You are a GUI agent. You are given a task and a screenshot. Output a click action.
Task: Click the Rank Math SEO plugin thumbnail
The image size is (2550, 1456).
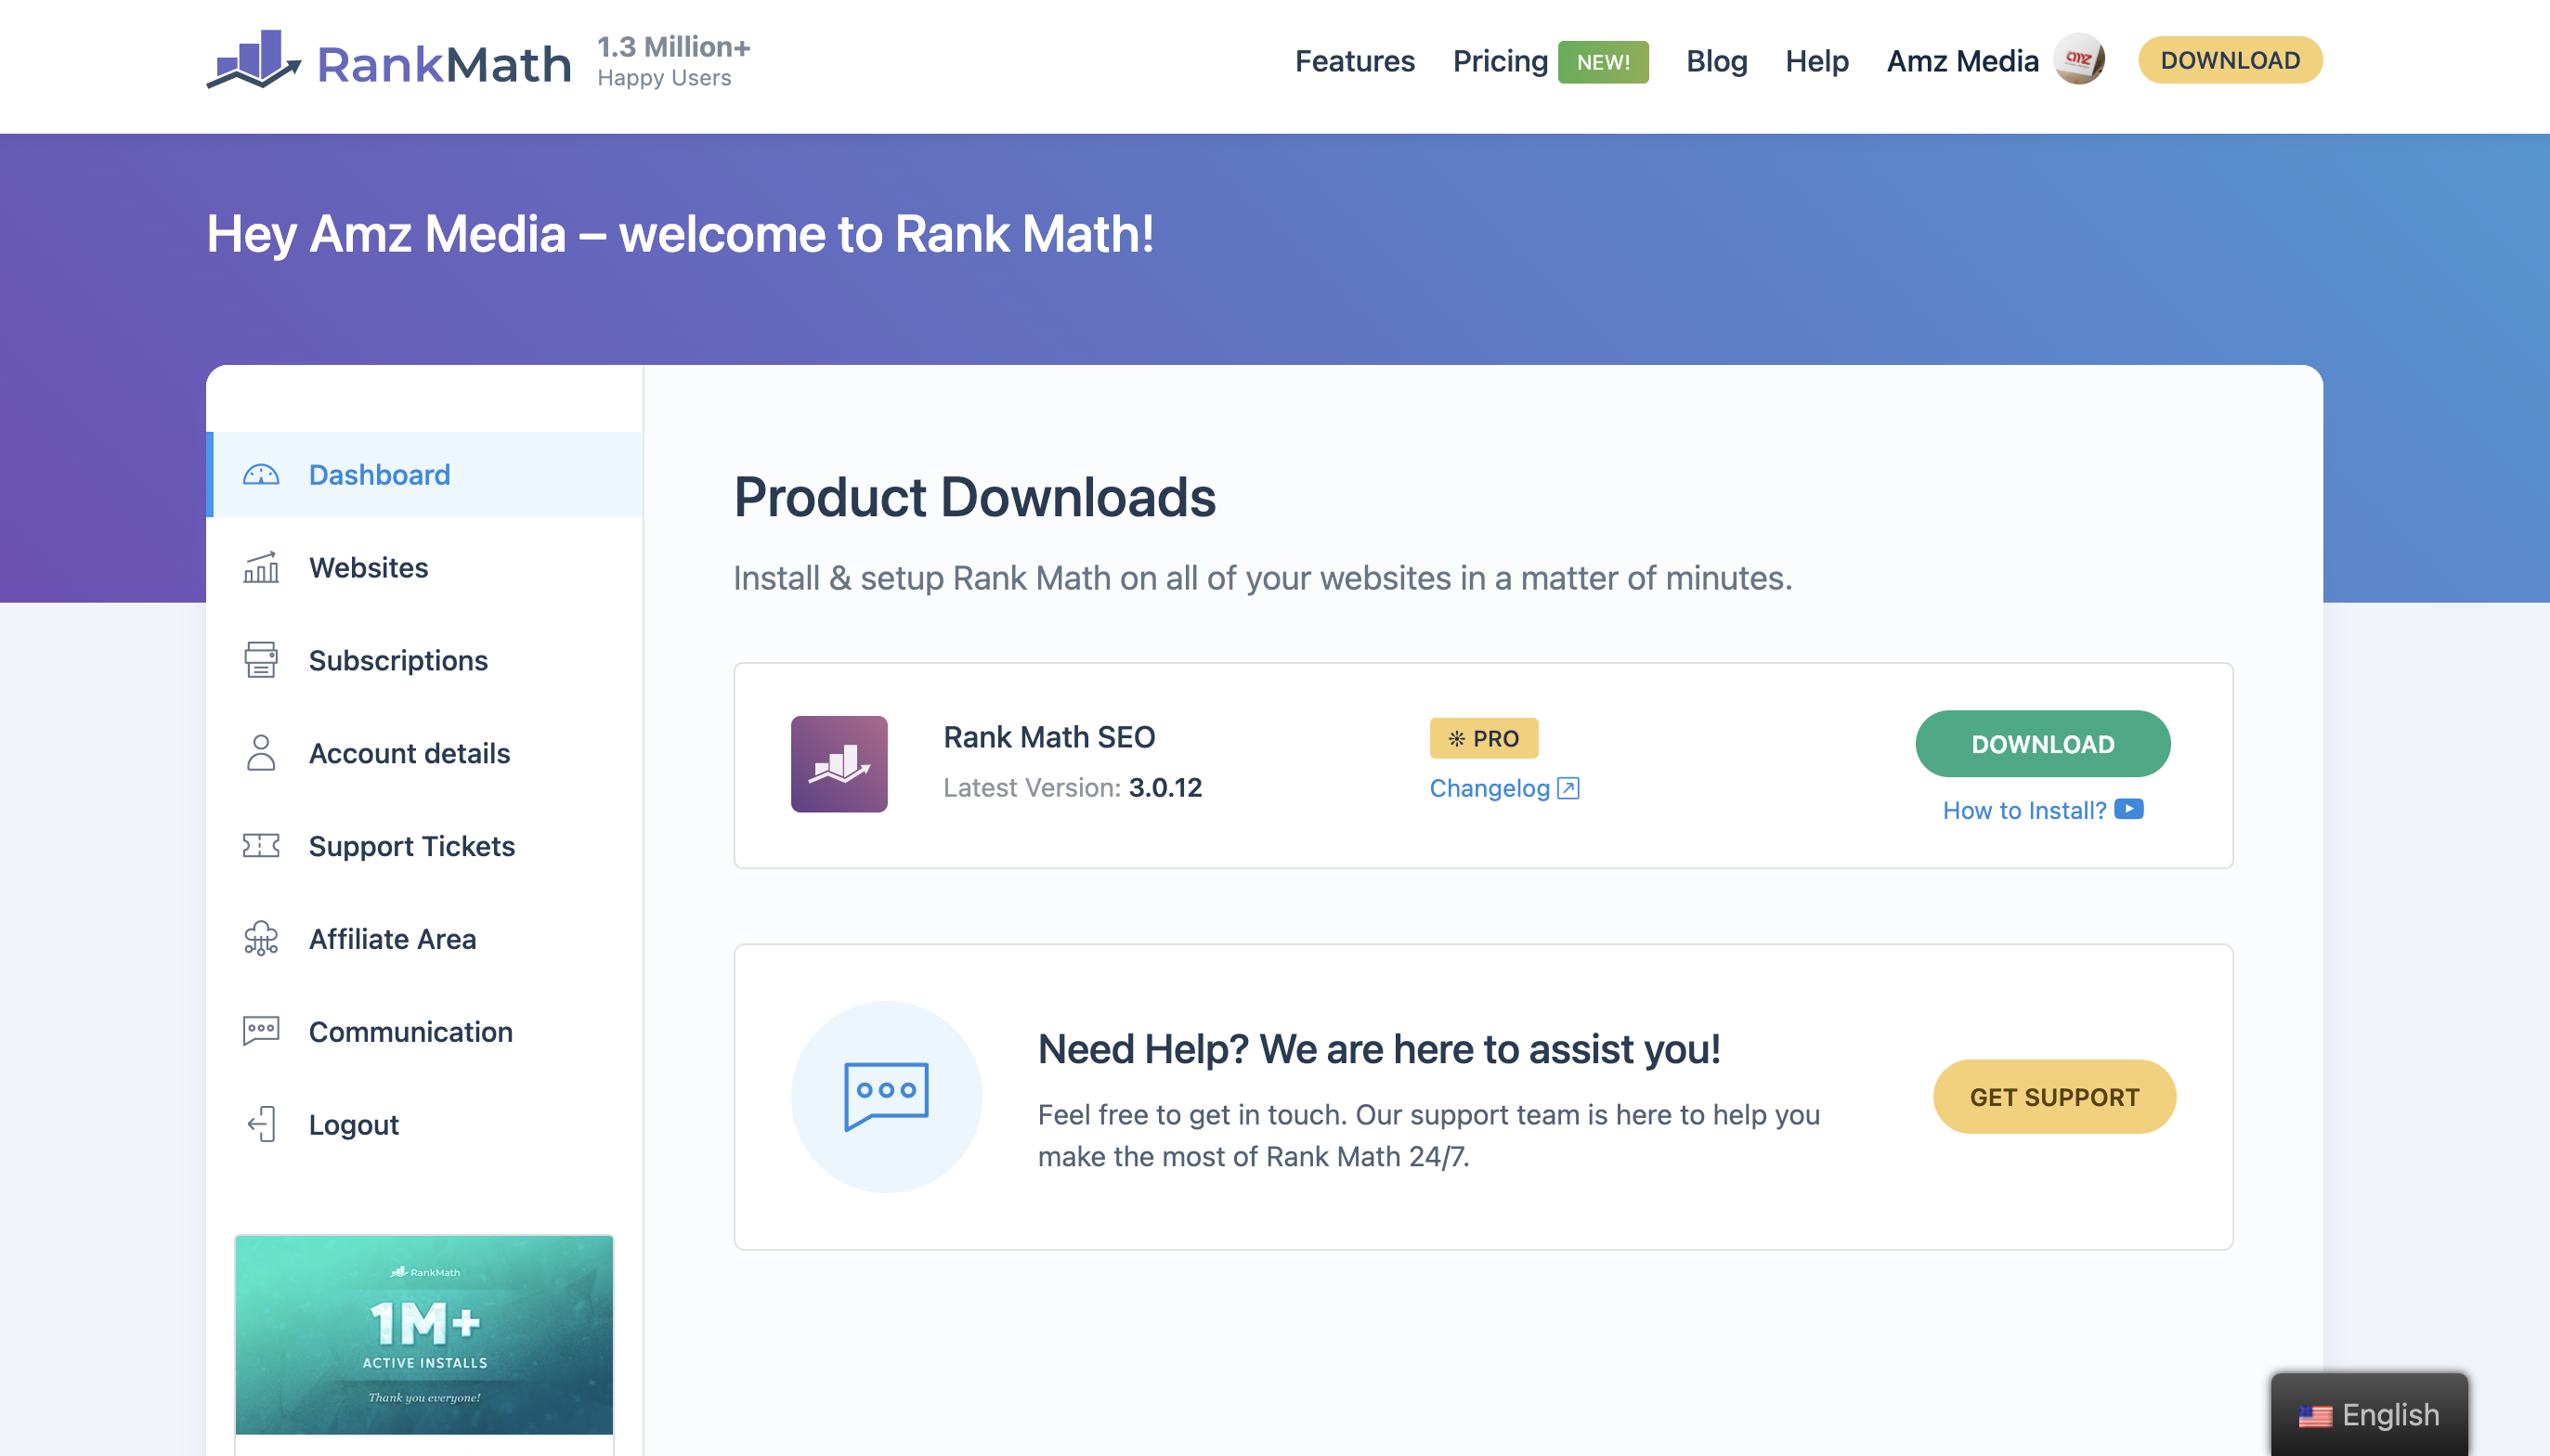pos(840,763)
